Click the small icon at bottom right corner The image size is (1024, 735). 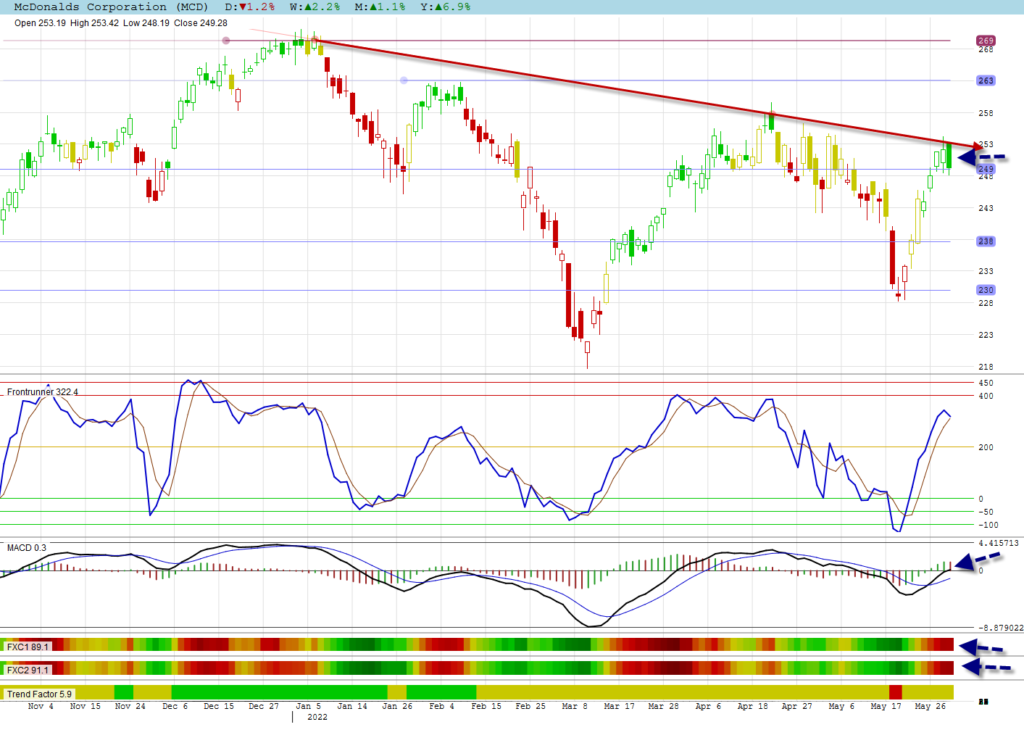pos(984,702)
